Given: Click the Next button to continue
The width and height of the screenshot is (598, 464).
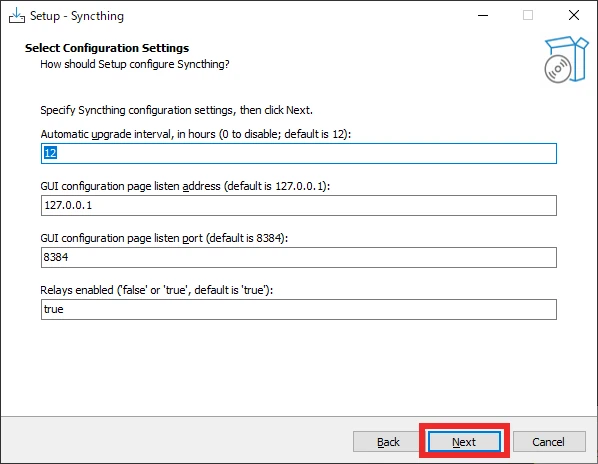Looking at the screenshot, I should click(464, 442).
